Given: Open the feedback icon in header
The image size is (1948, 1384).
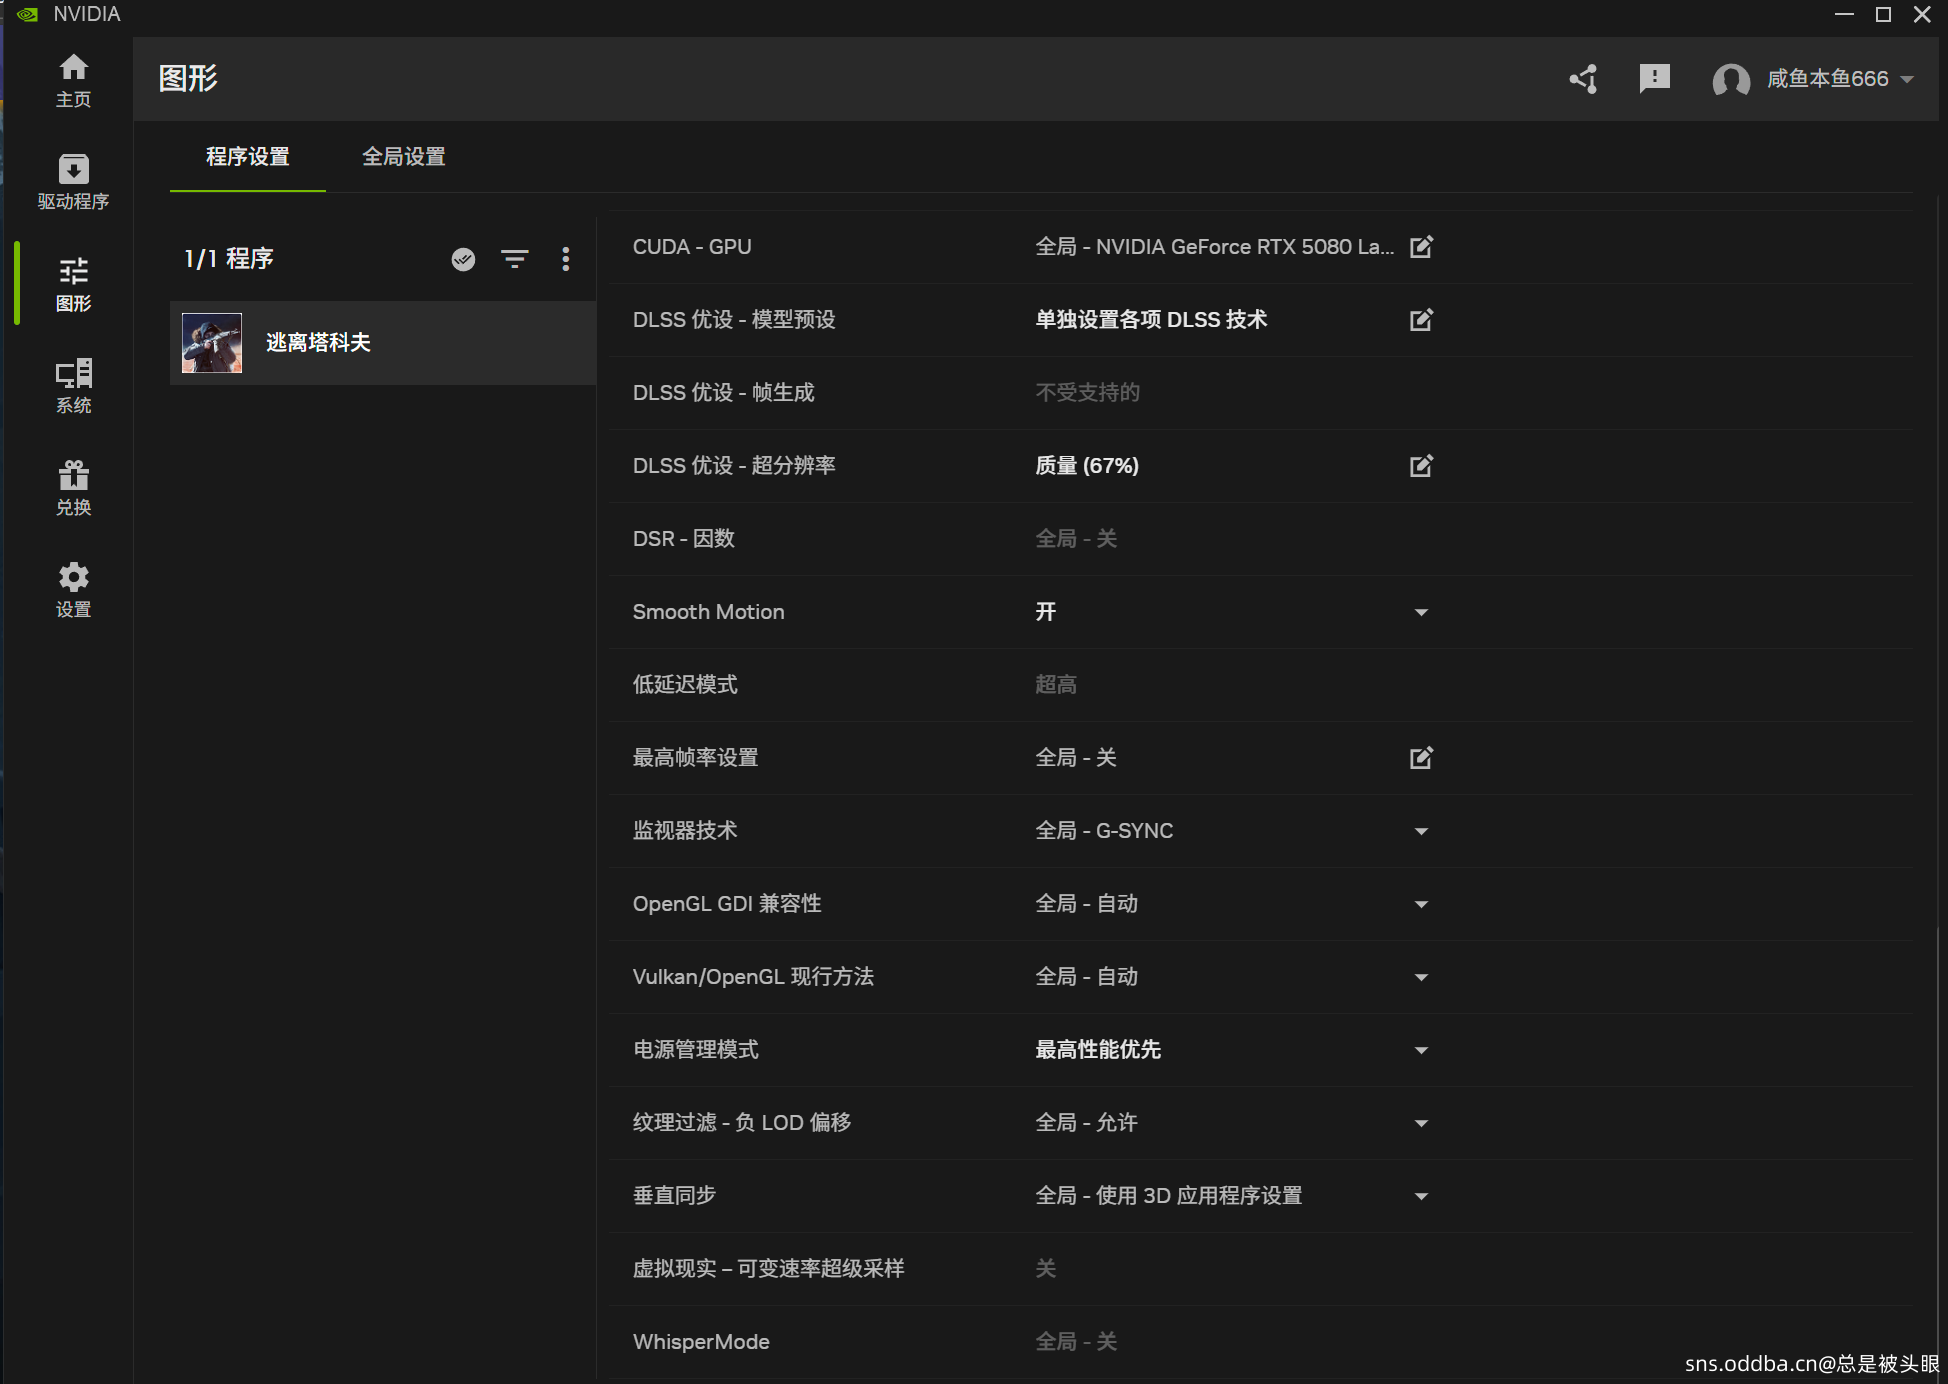Looking at the screenshot, I should coord(1655,79).
